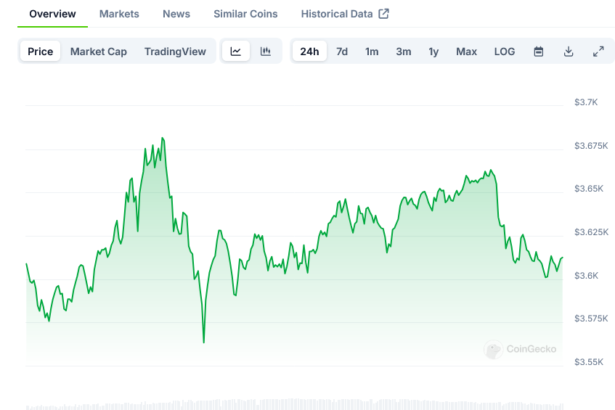Open the Similar Coins tab
615x410 pixels.
tap(246, 14)
